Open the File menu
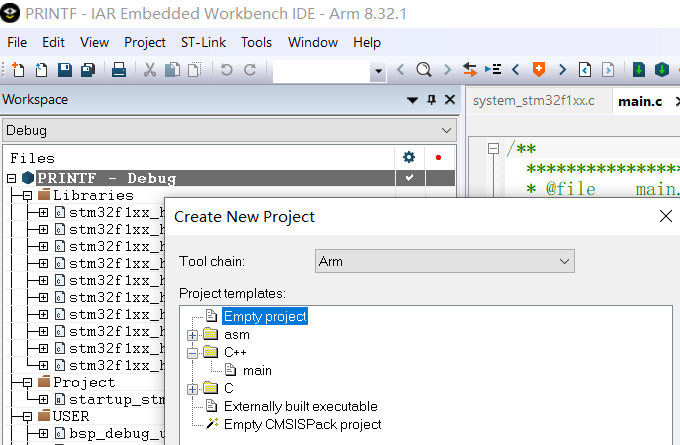 (17, 43)
